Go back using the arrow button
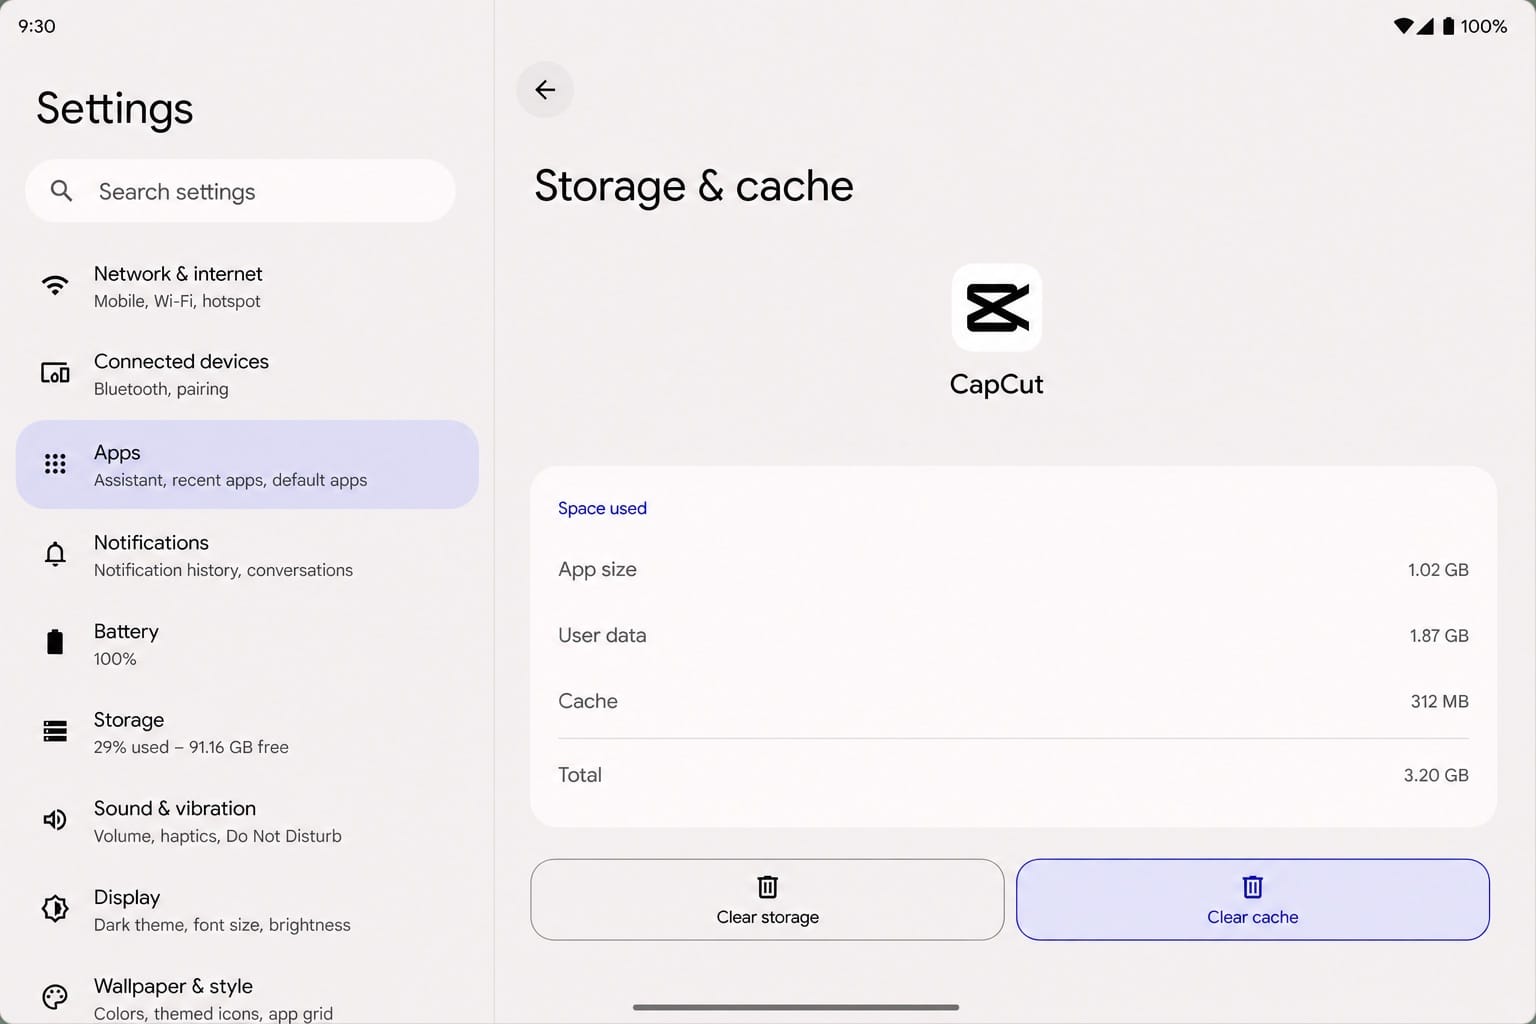1536x1024 pixels. tap(545, 90)
